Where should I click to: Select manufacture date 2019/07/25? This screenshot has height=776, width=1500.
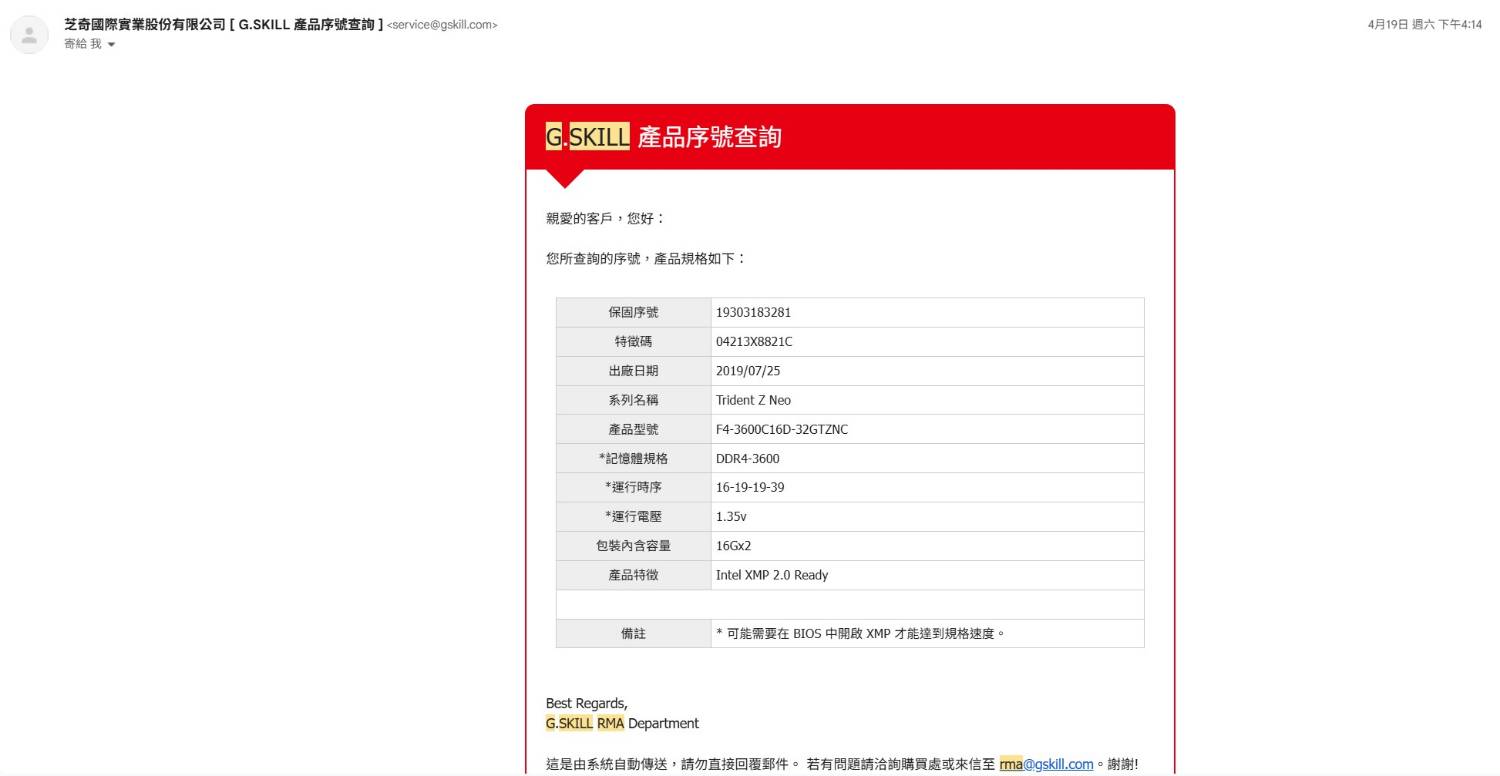[x=748, y=371]
